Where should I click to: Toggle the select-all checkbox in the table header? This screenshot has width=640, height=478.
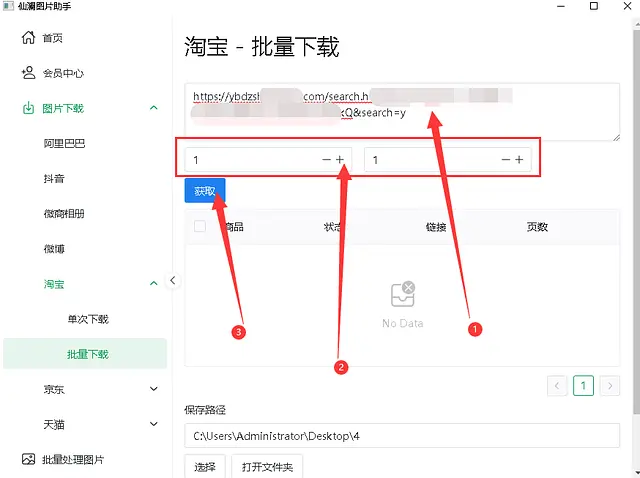pos(200,226)
